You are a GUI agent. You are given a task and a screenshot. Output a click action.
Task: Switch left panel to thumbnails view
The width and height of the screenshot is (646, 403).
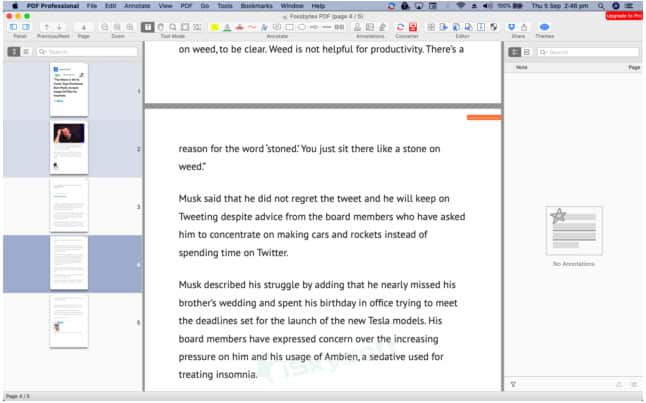pyautogui.click(x=14, y=52)
